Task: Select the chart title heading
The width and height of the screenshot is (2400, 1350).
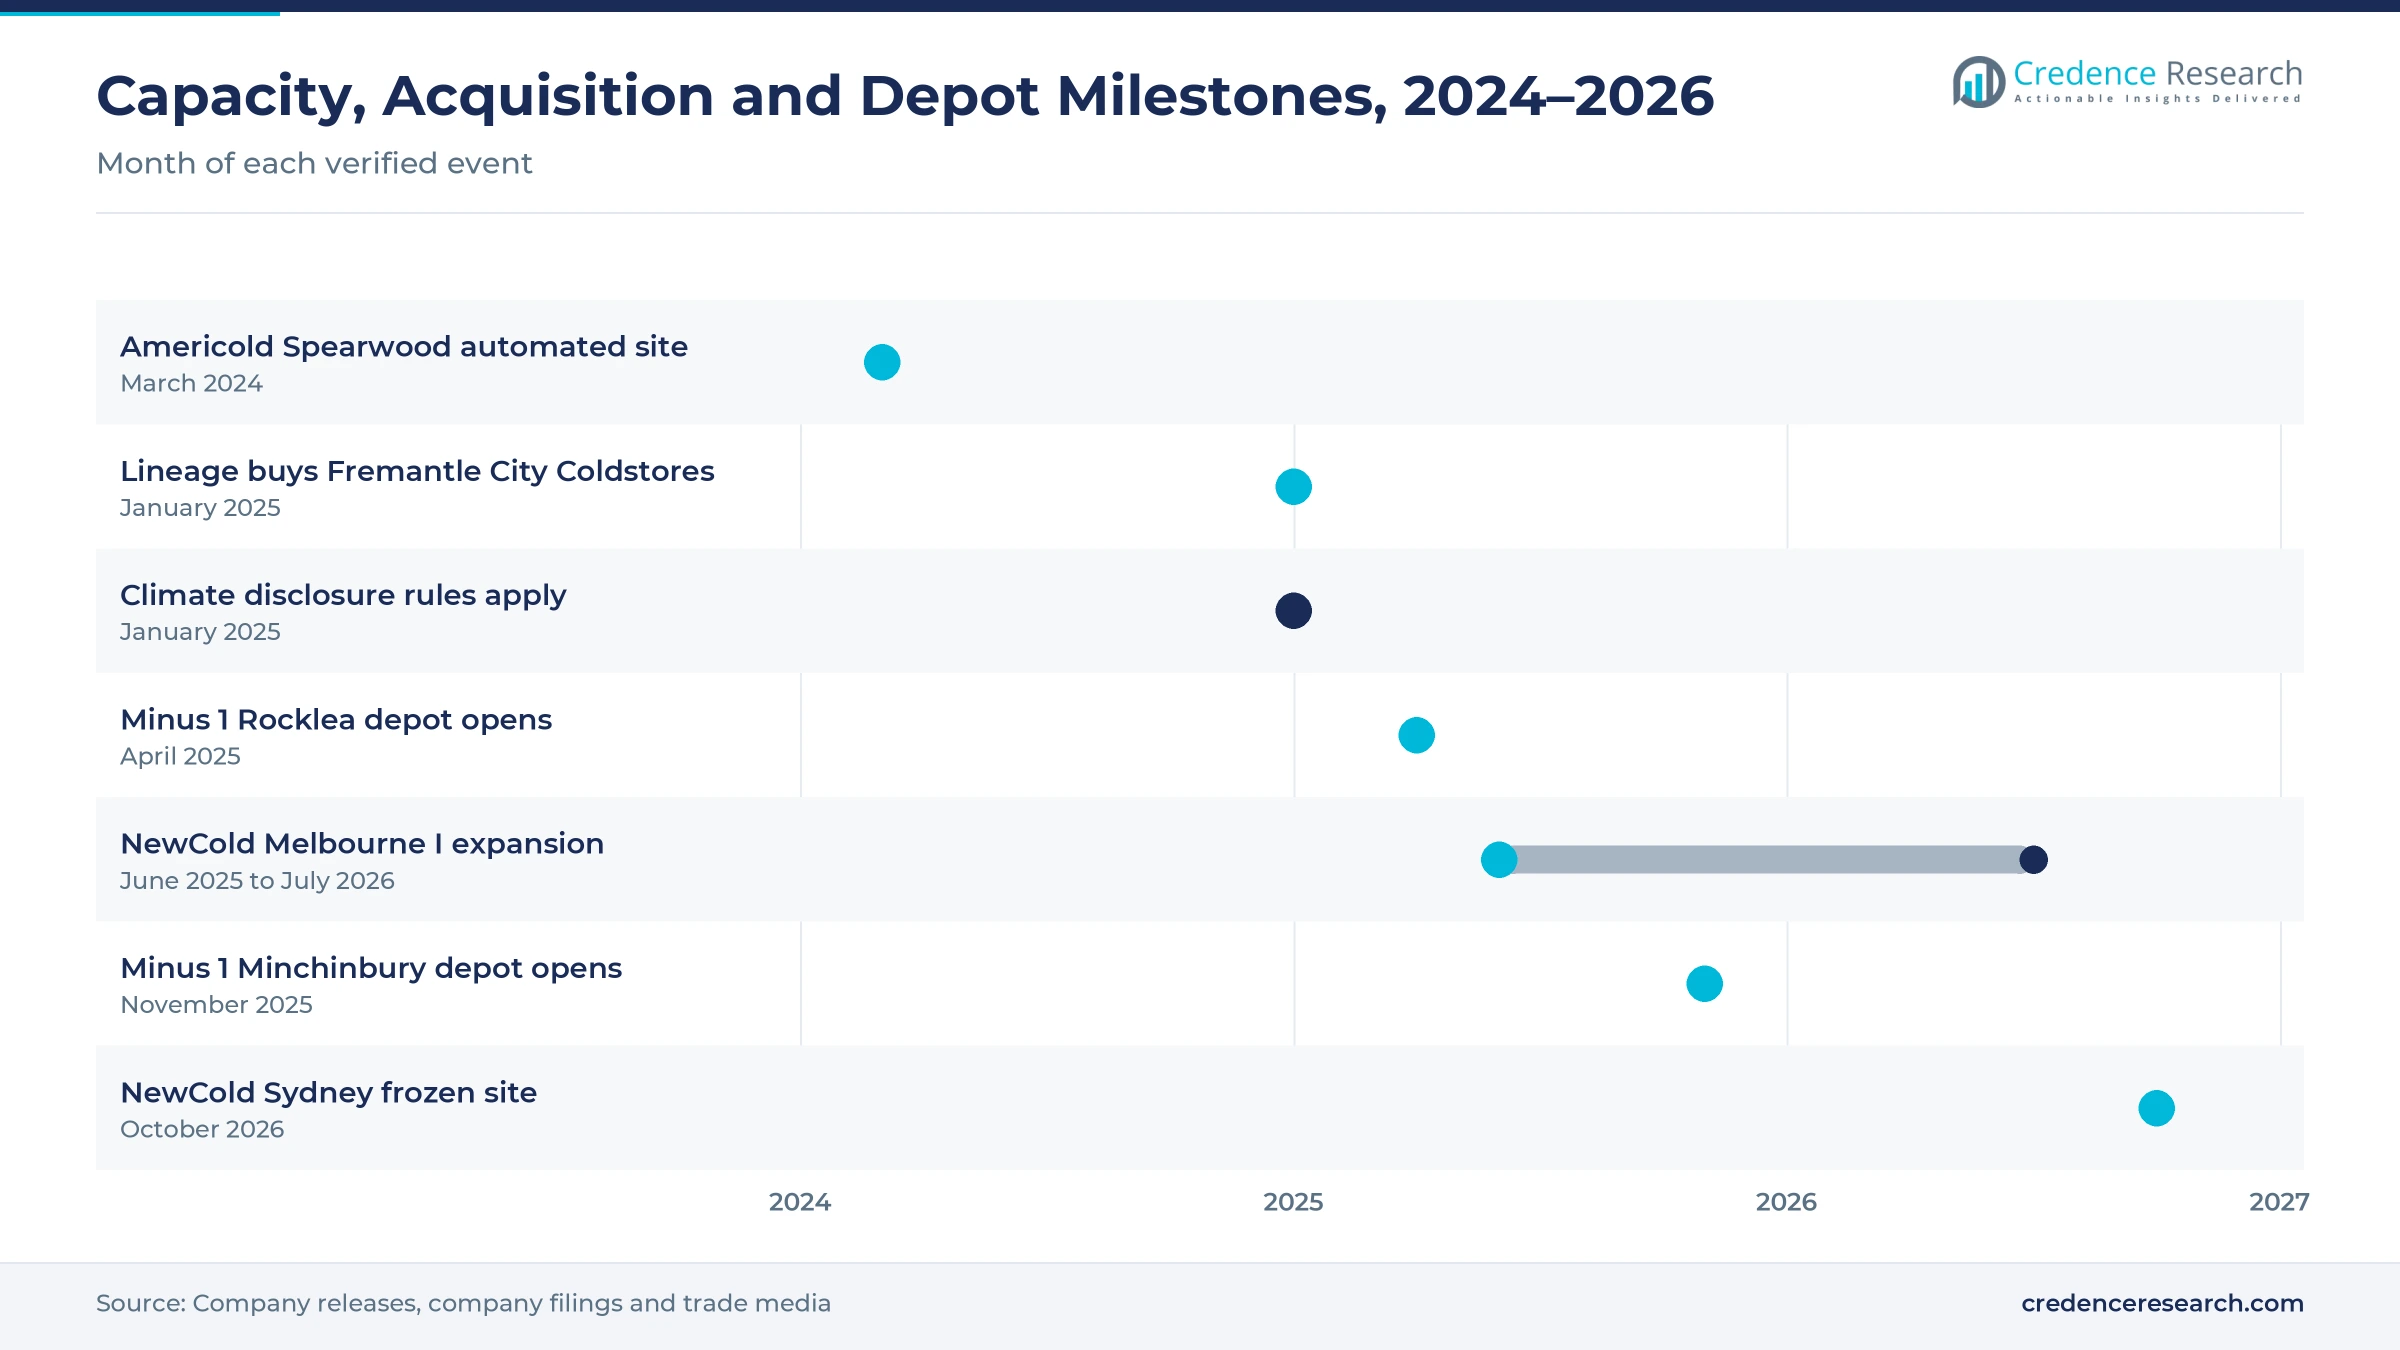Action: (905, 97)
